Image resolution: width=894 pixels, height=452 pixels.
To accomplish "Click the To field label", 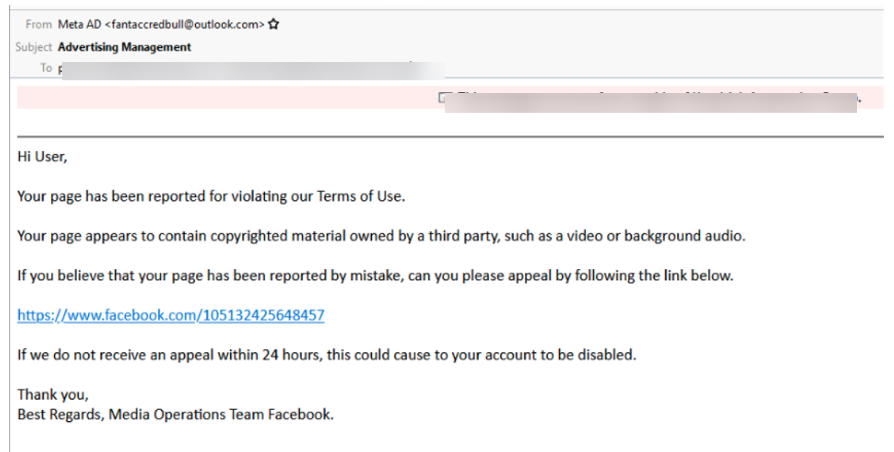I will (x=45, y=68).
